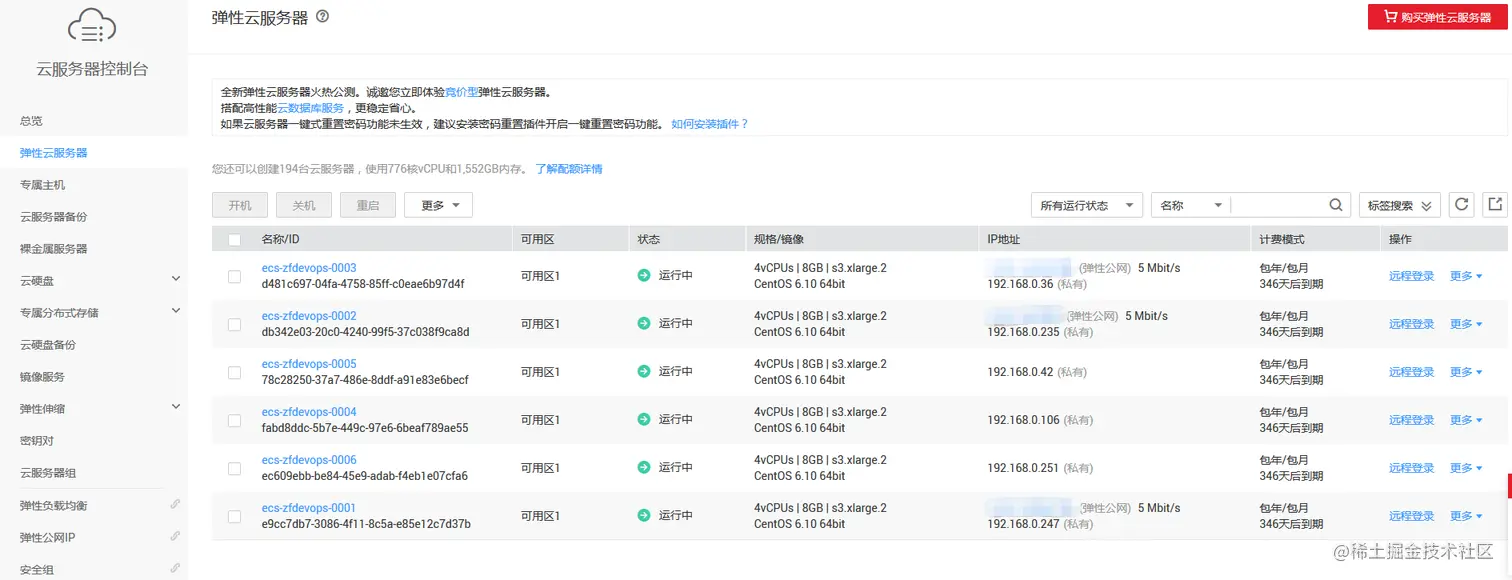Click the search magnifier icon
Viewport: 1512px width, 580px height.
click(x=1335, y=204)
